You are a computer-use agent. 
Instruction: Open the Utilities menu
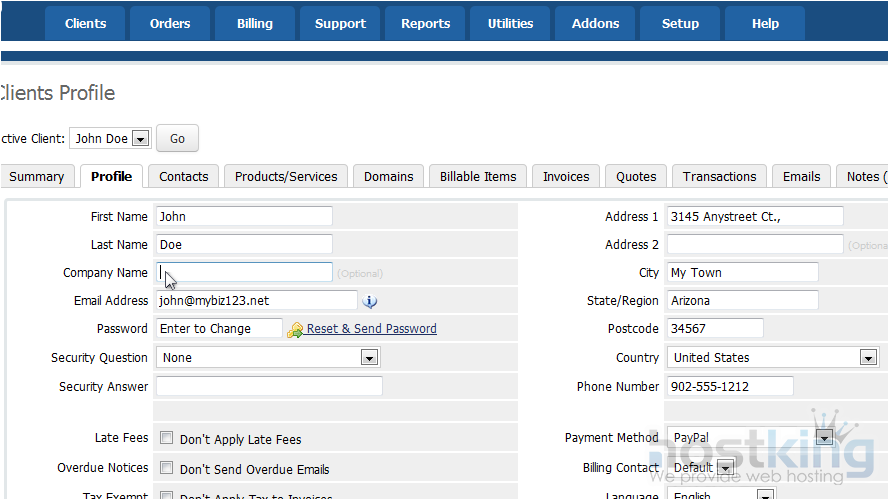510,24
